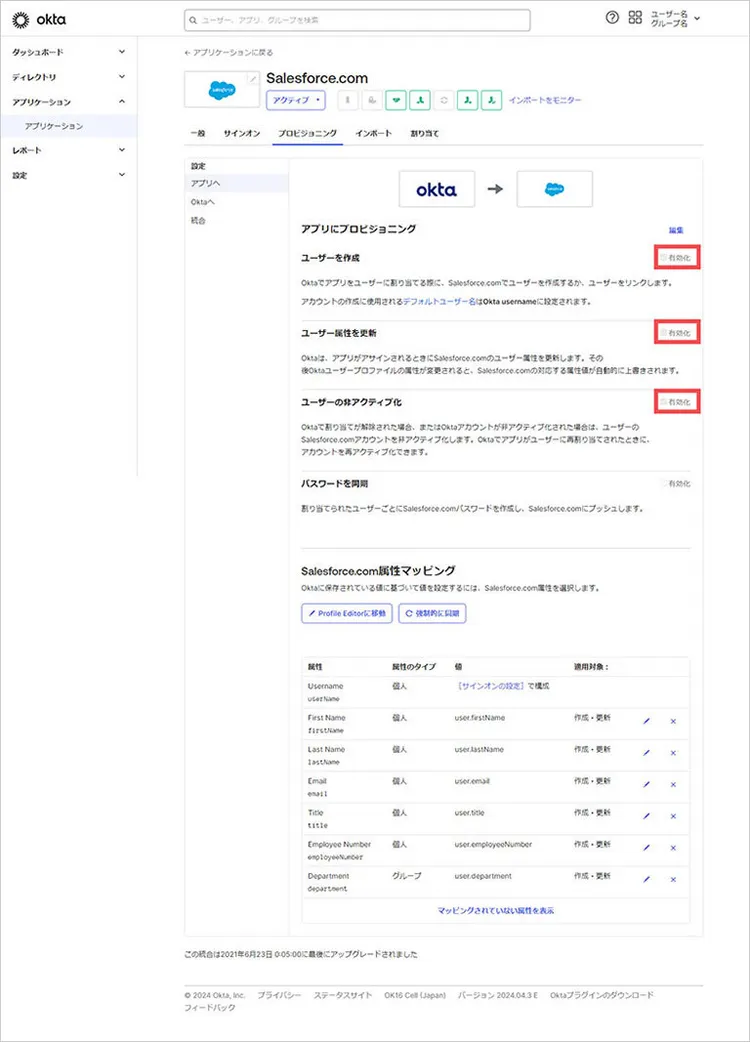Open the プライバシー footer link

pos(279,995)
